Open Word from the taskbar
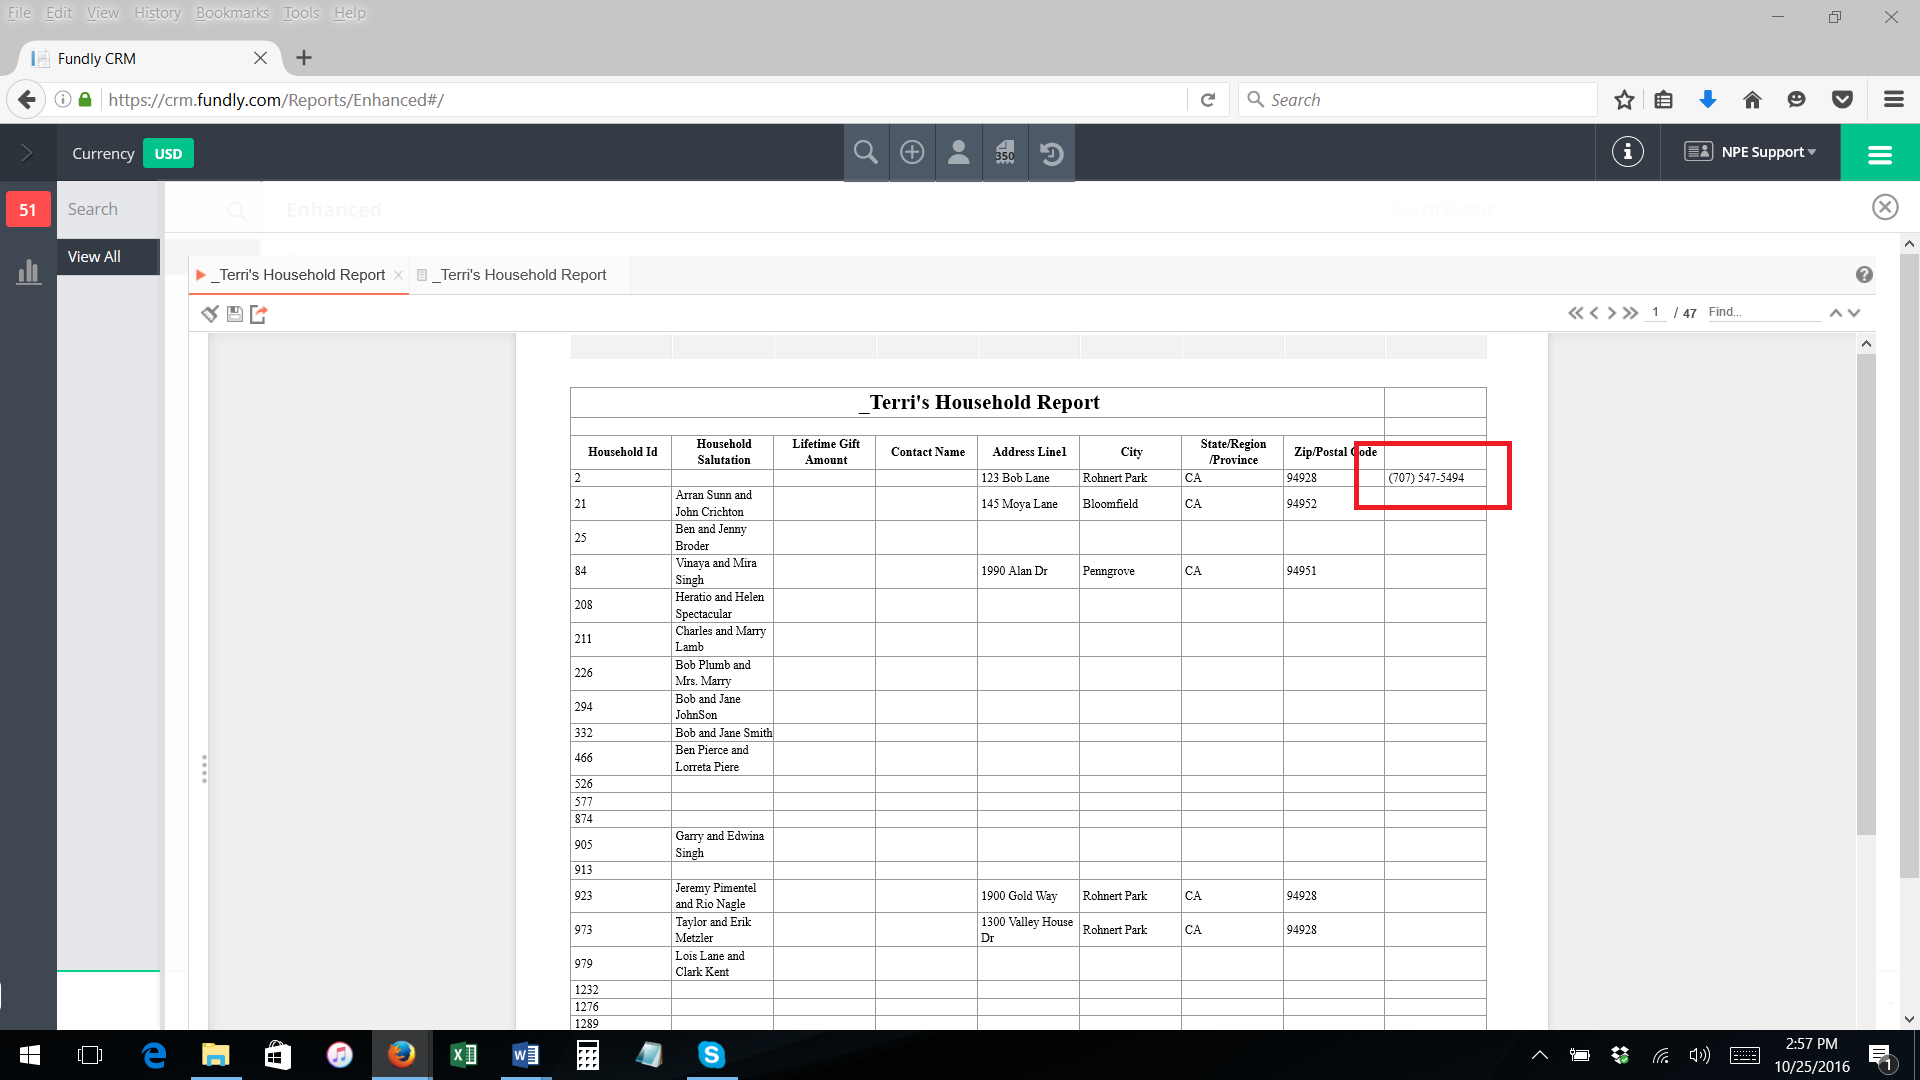The width and height of the screenshot is (1920, 1080). [x=525, y=1055]
